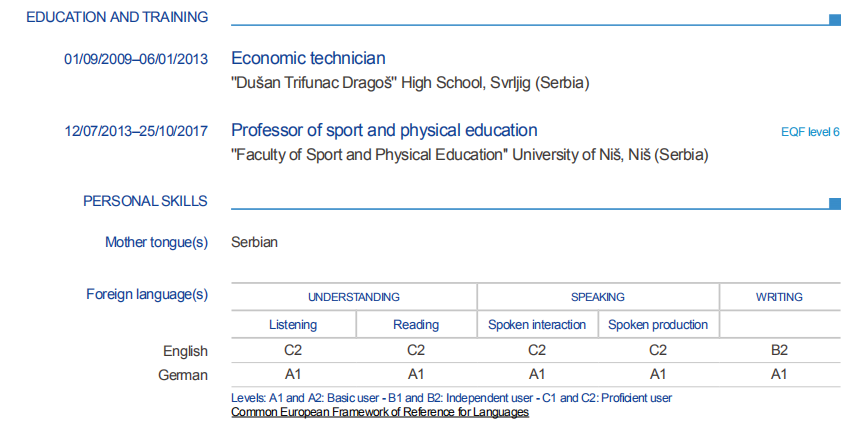
Task: Click the Mother tongue value Serbian
Action: pyautogui.click(x=254, y=242)
